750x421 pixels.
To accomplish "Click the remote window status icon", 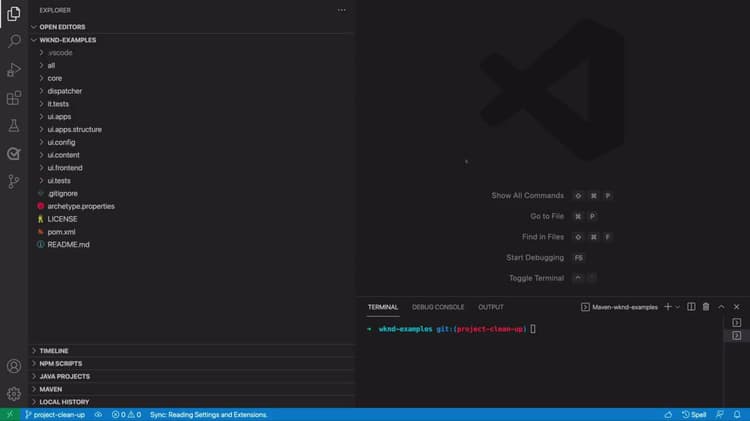I will tap(10, 415).
